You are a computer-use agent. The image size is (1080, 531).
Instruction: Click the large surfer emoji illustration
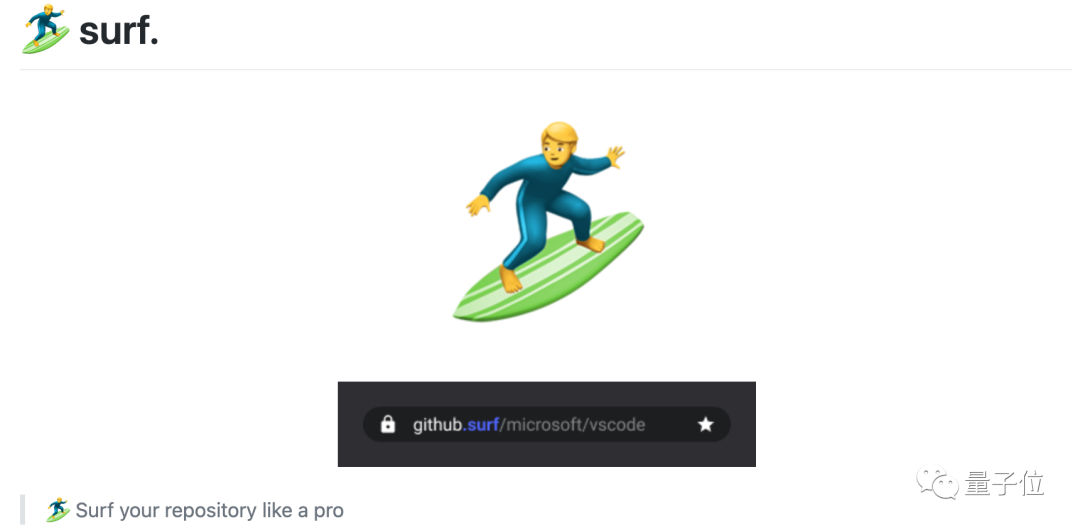point(548,221)
